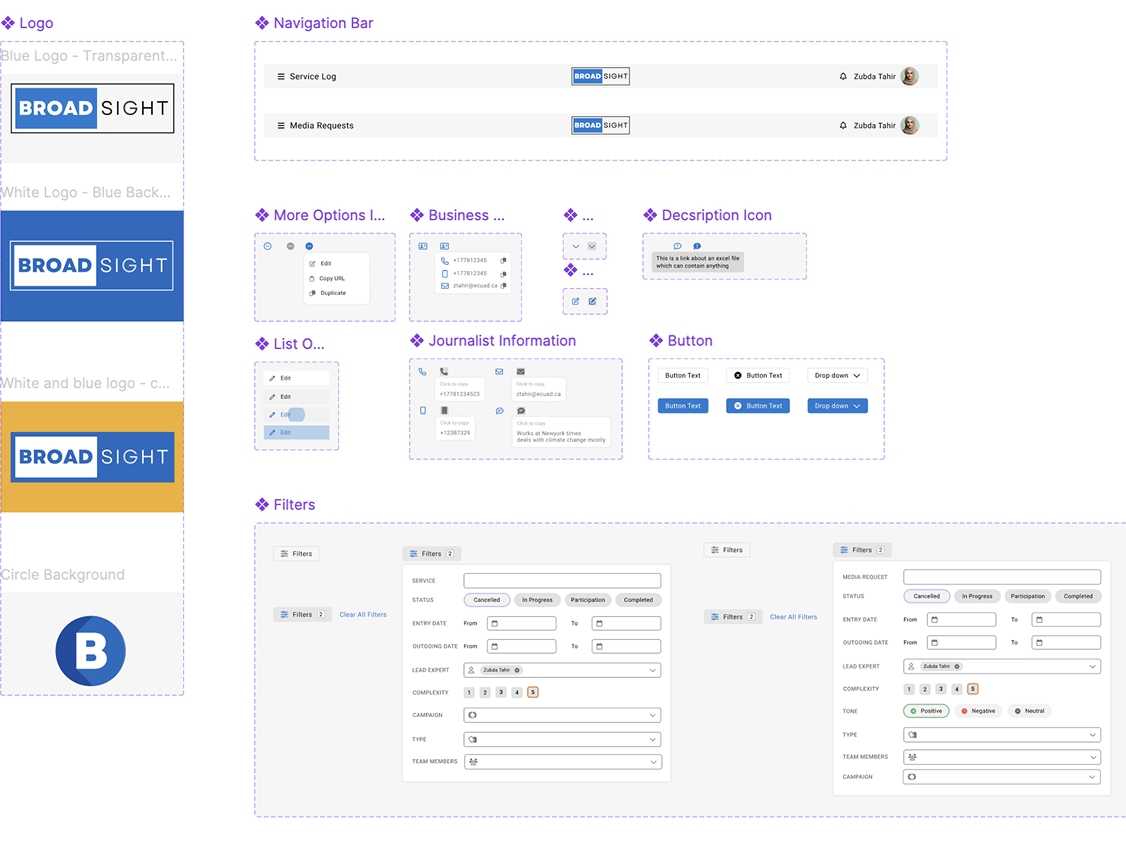This screenshot has width=1126, height=843.
Task: Click the Media Request text input field
Action: pyautogui.click(x=1002, y=577)
